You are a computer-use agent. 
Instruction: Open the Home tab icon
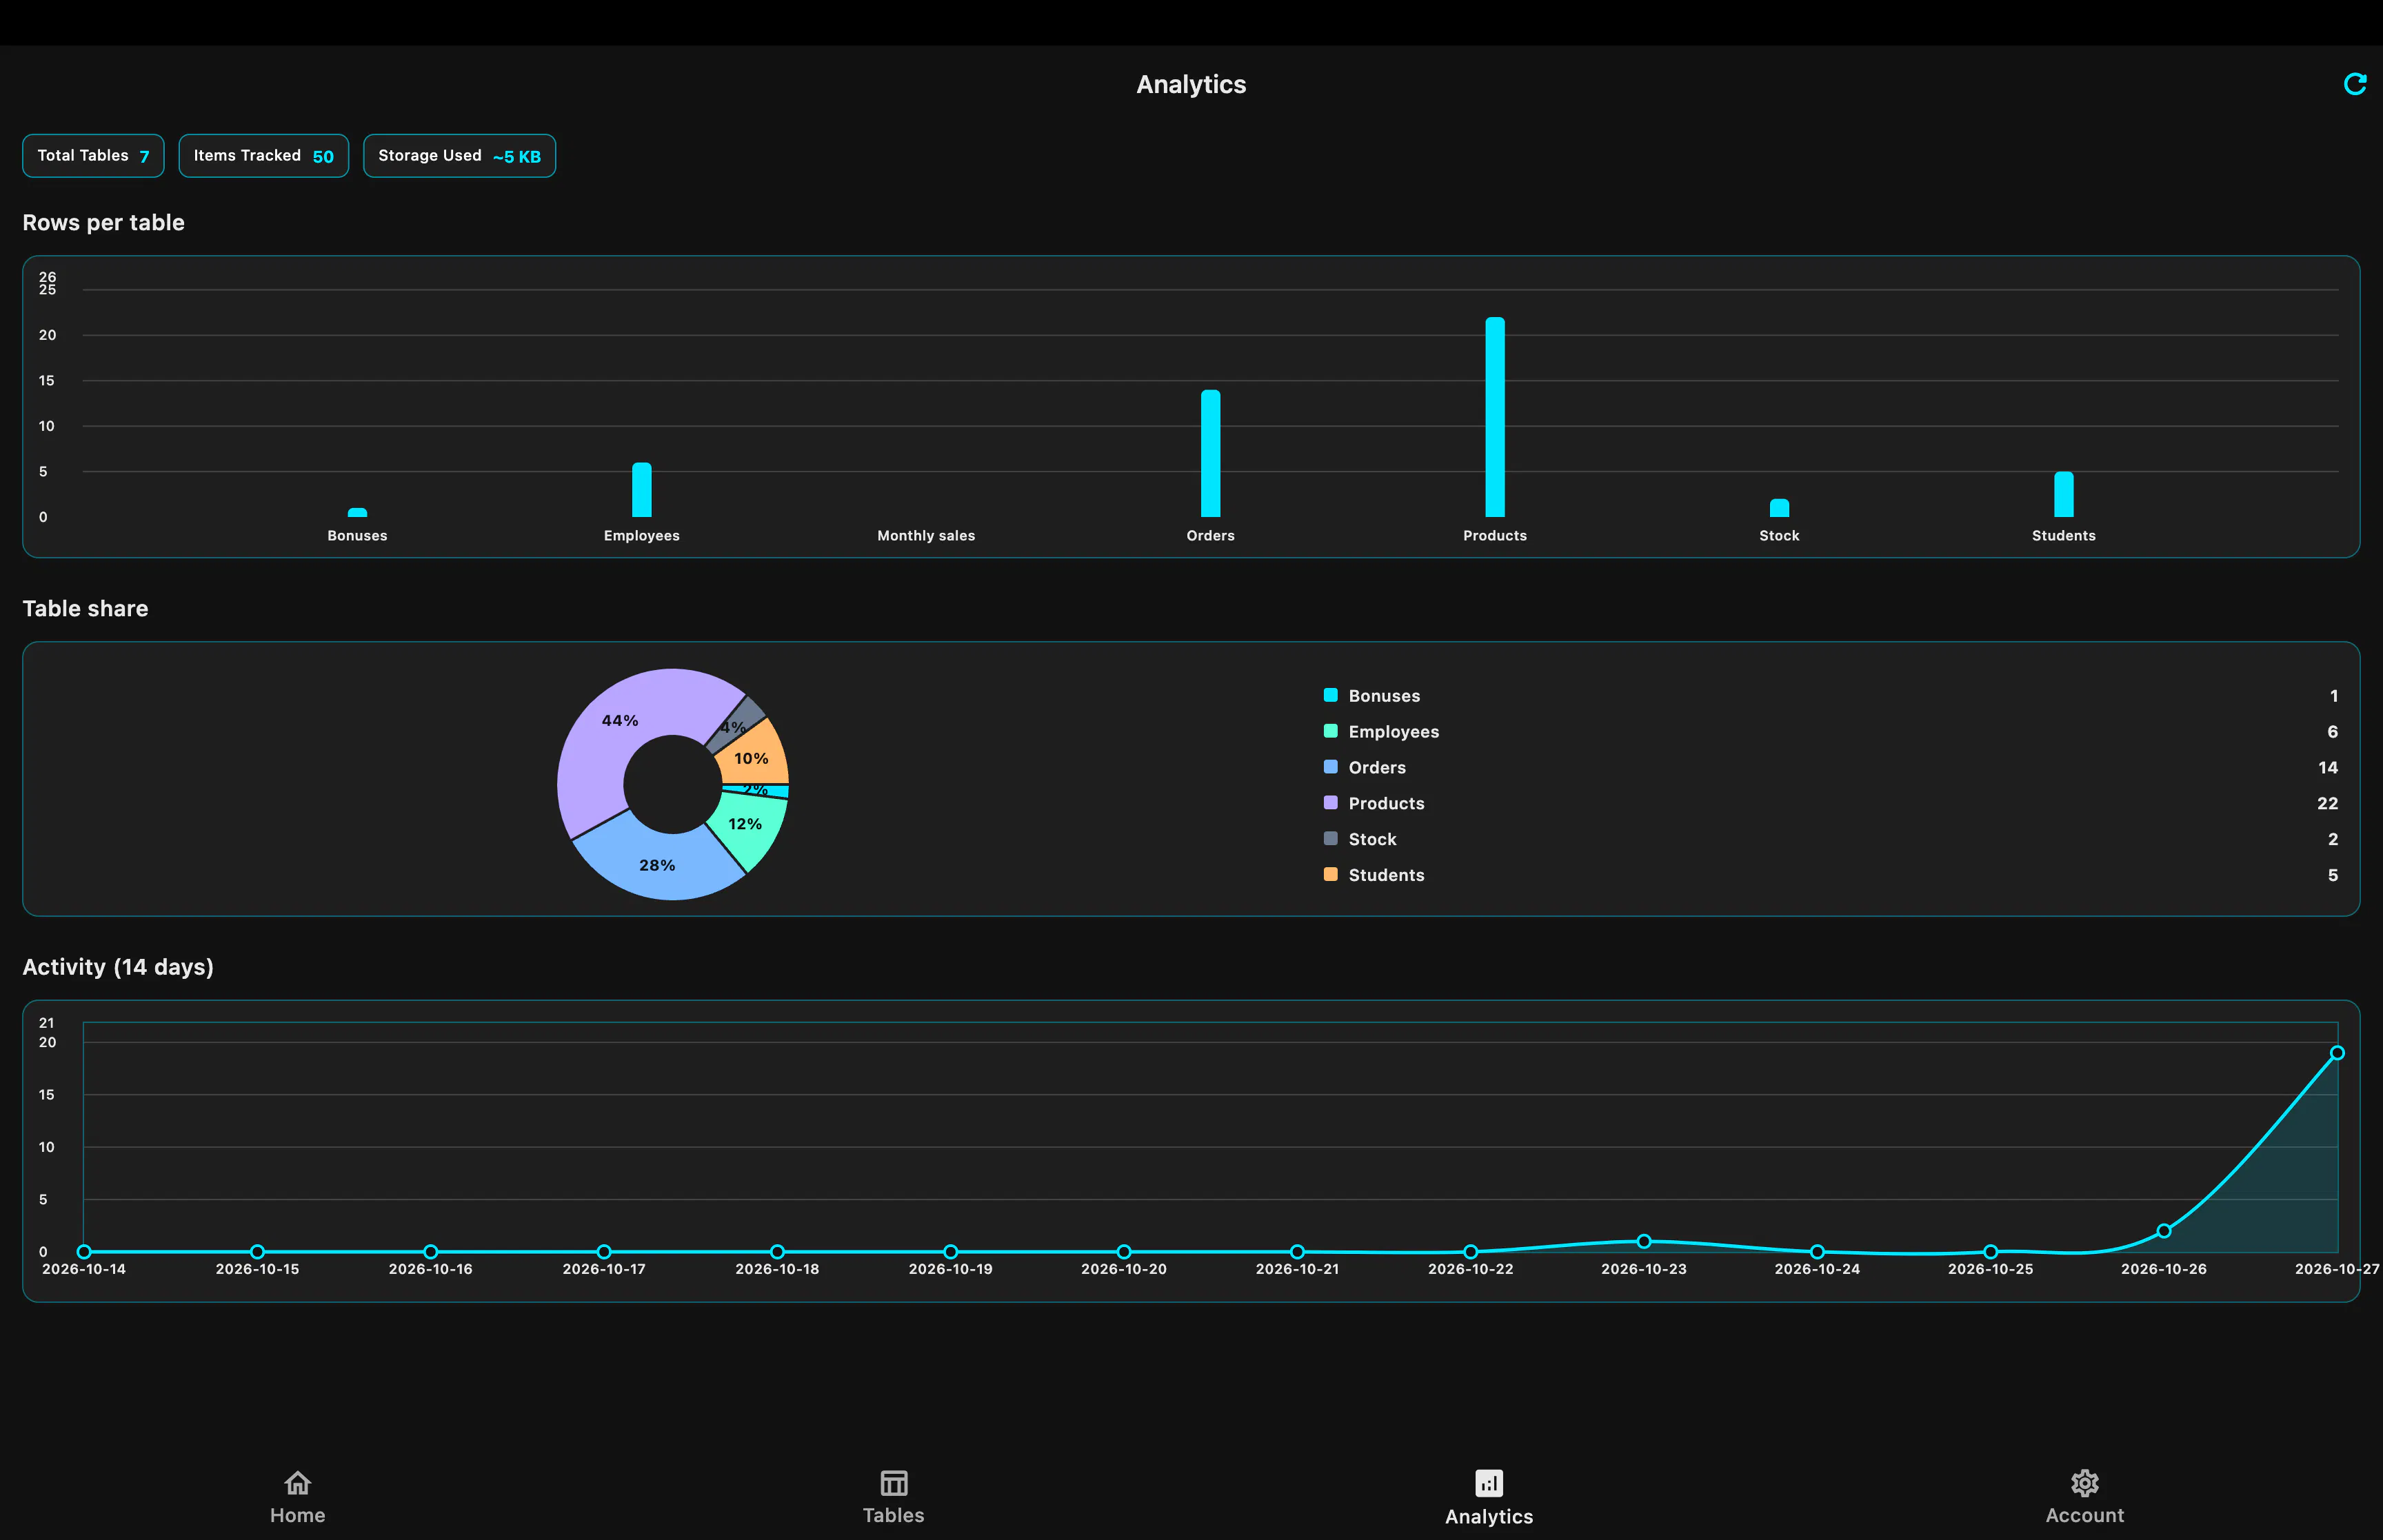[297, 1482]
